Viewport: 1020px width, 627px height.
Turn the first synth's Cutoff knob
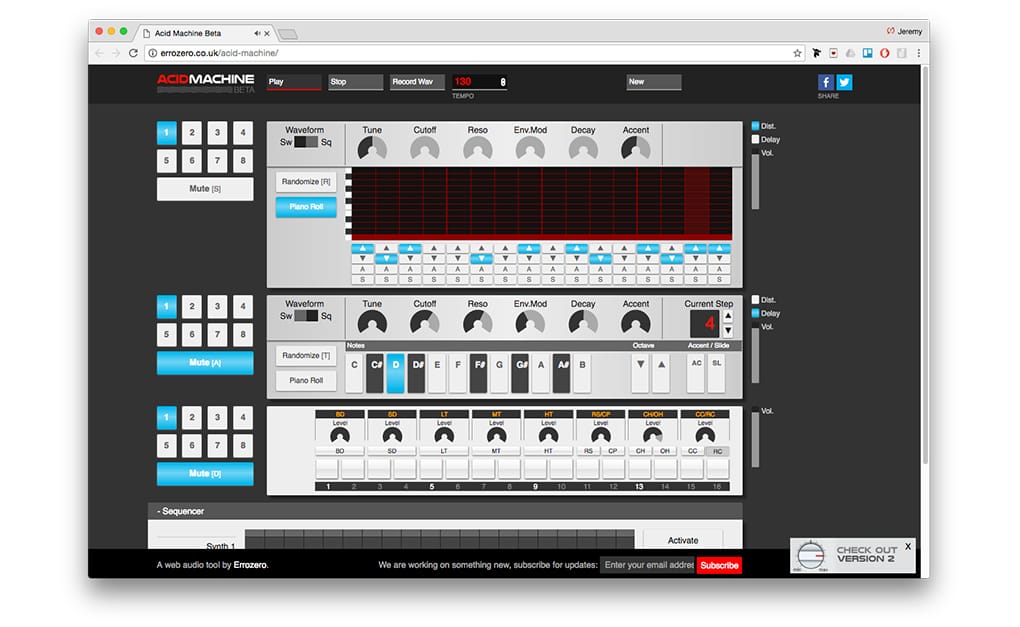point(425,150)
